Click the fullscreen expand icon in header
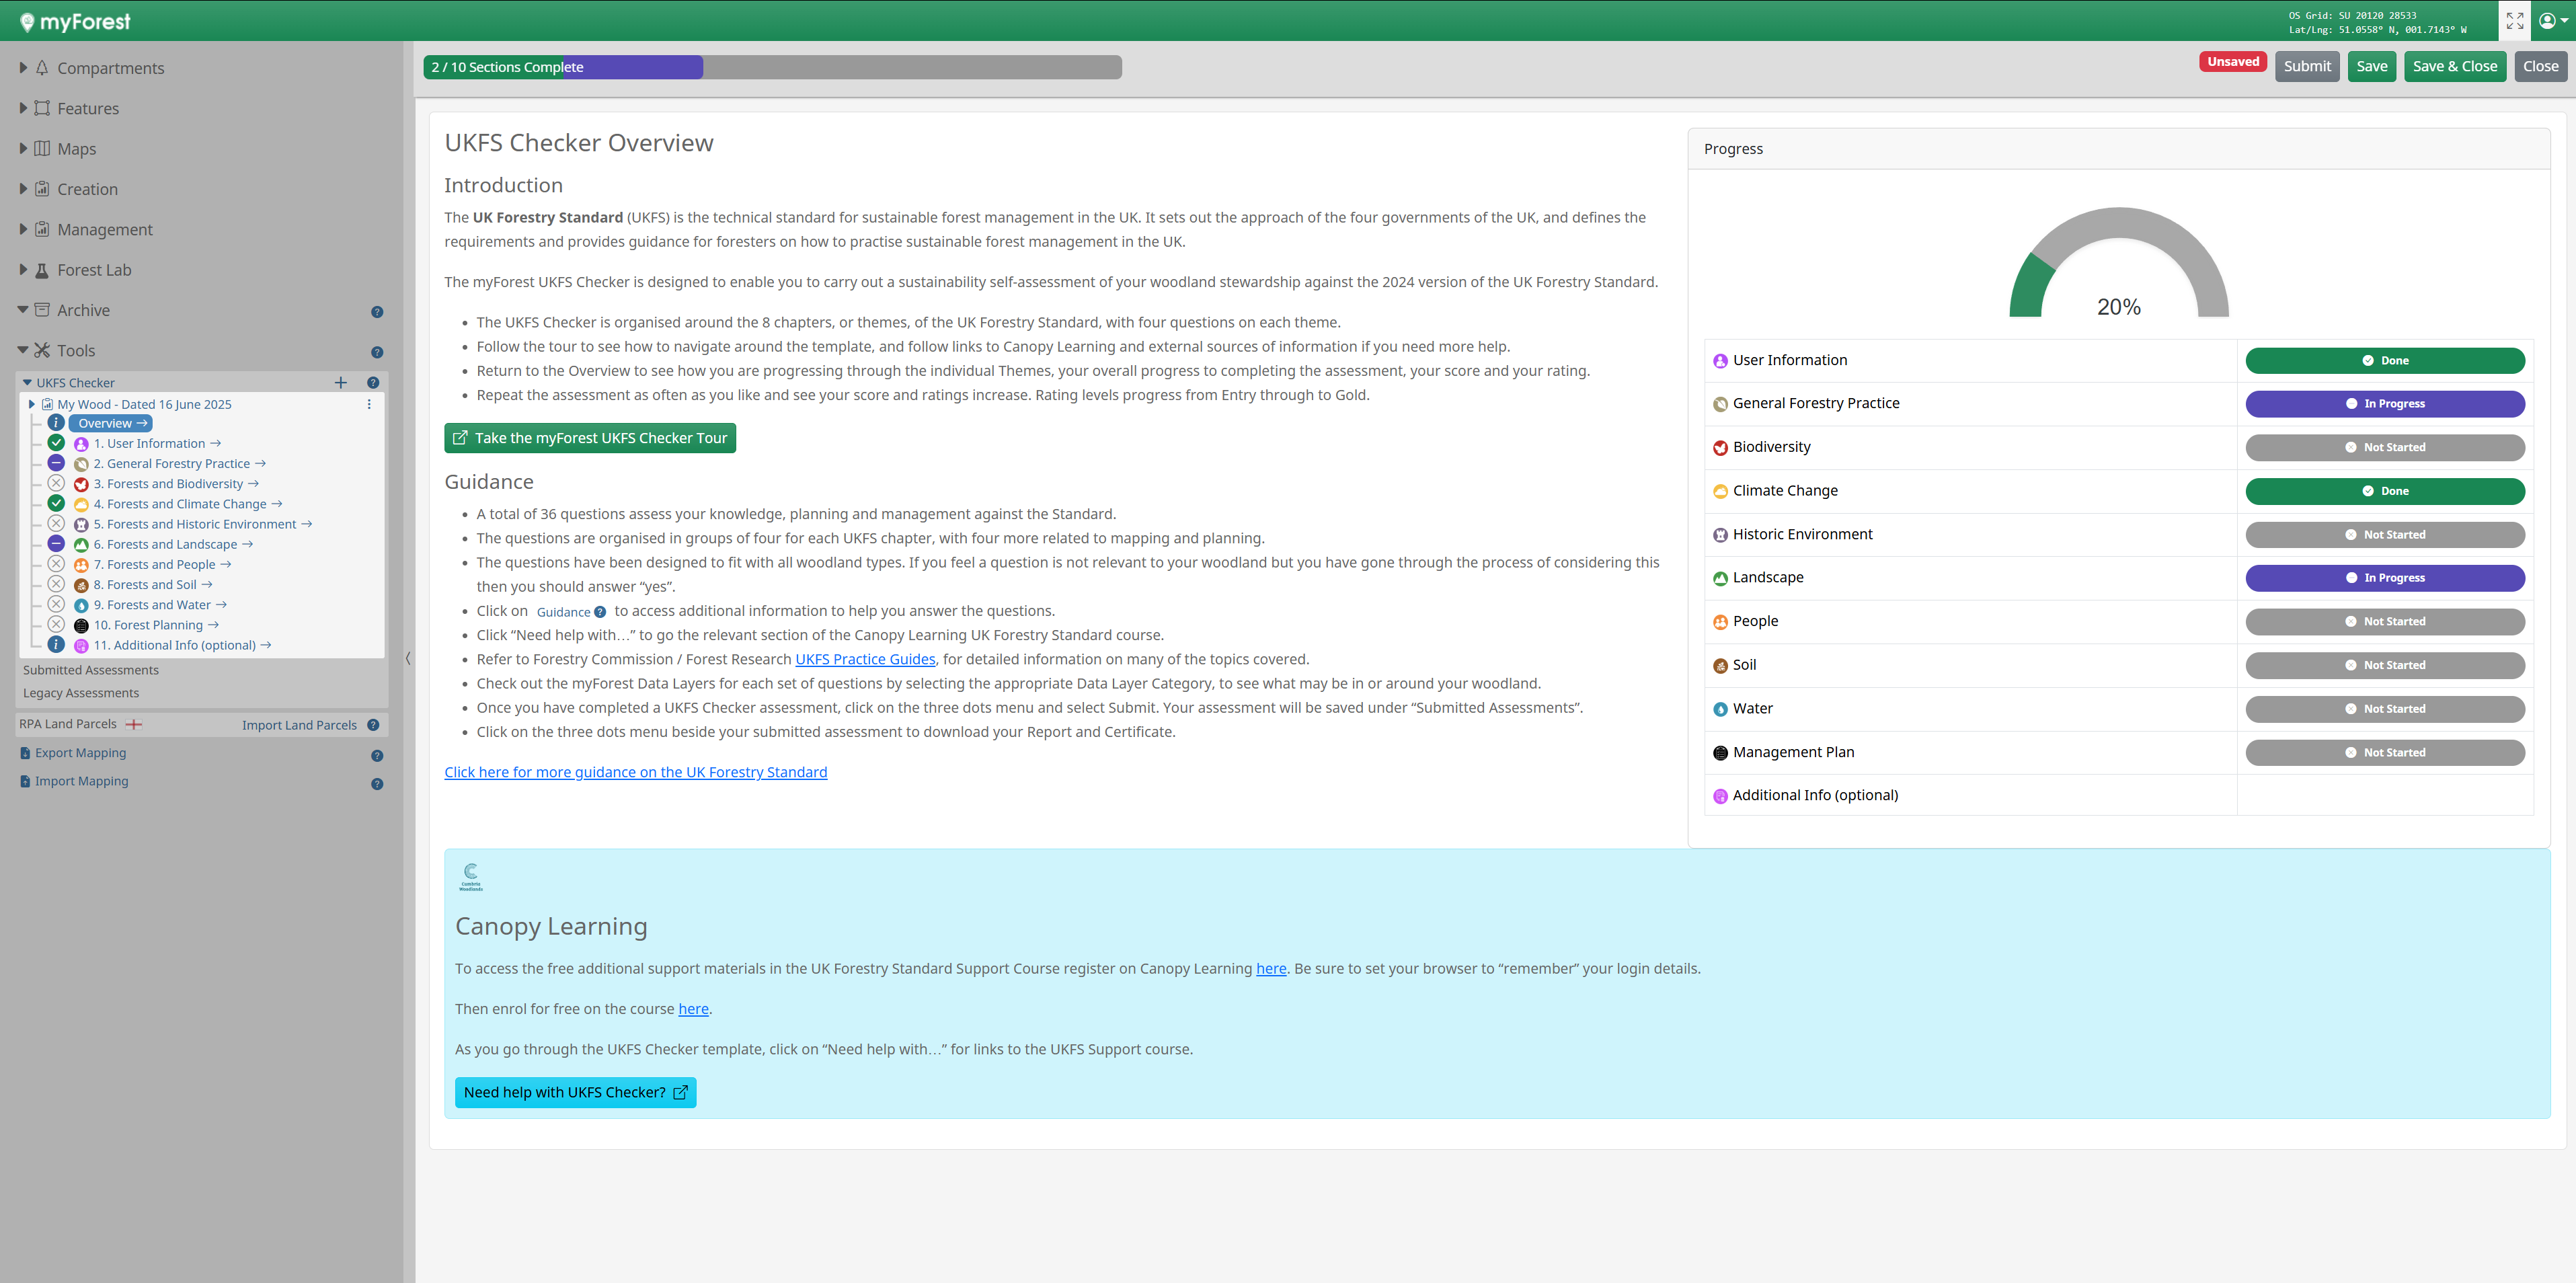Viewport: 2576px width, 1283px height. (2514, 21)
